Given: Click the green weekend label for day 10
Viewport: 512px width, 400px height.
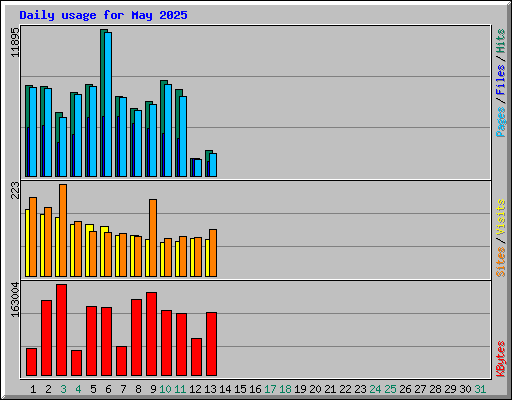Looking at the screenshot, I should (x=165, y=389).
